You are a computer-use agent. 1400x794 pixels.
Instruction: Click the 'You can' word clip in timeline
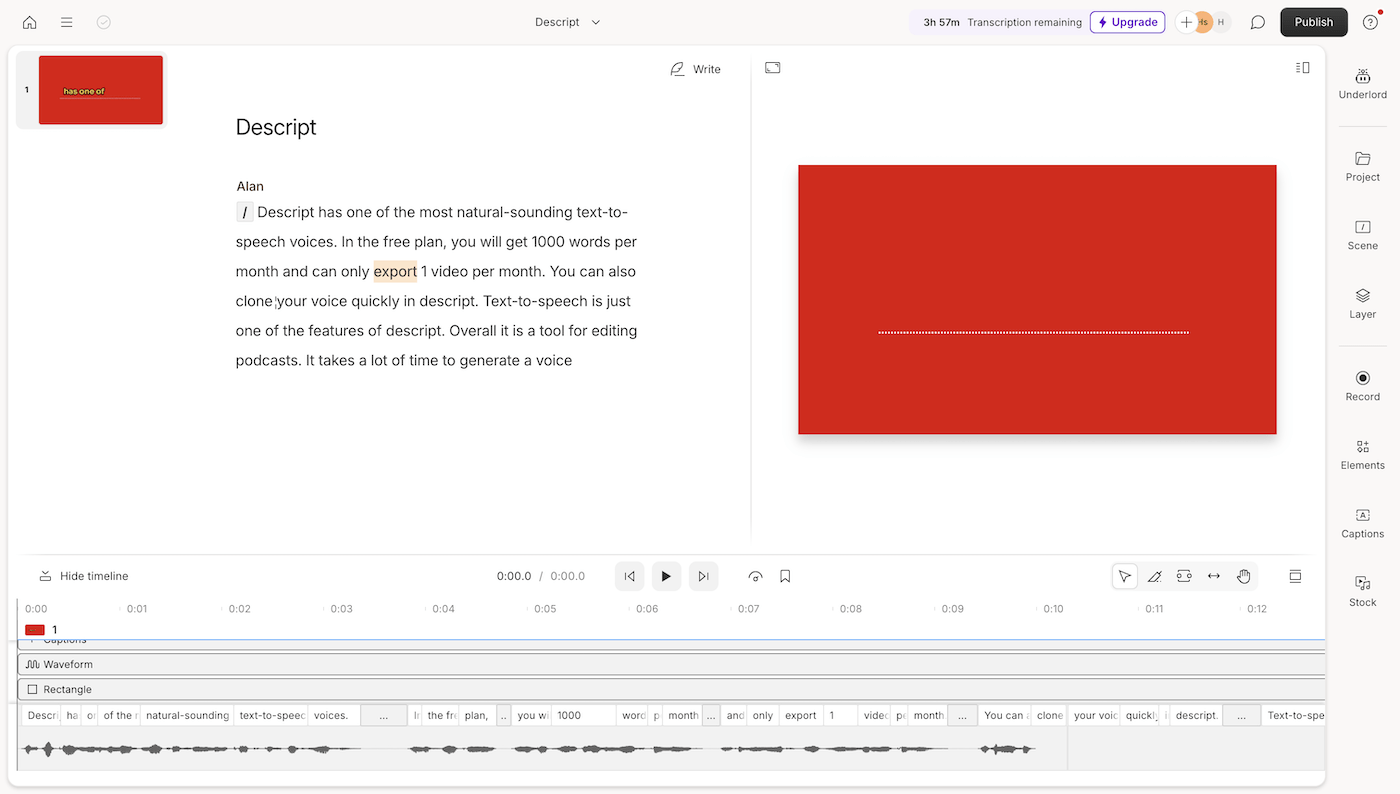coord(1004,715)
